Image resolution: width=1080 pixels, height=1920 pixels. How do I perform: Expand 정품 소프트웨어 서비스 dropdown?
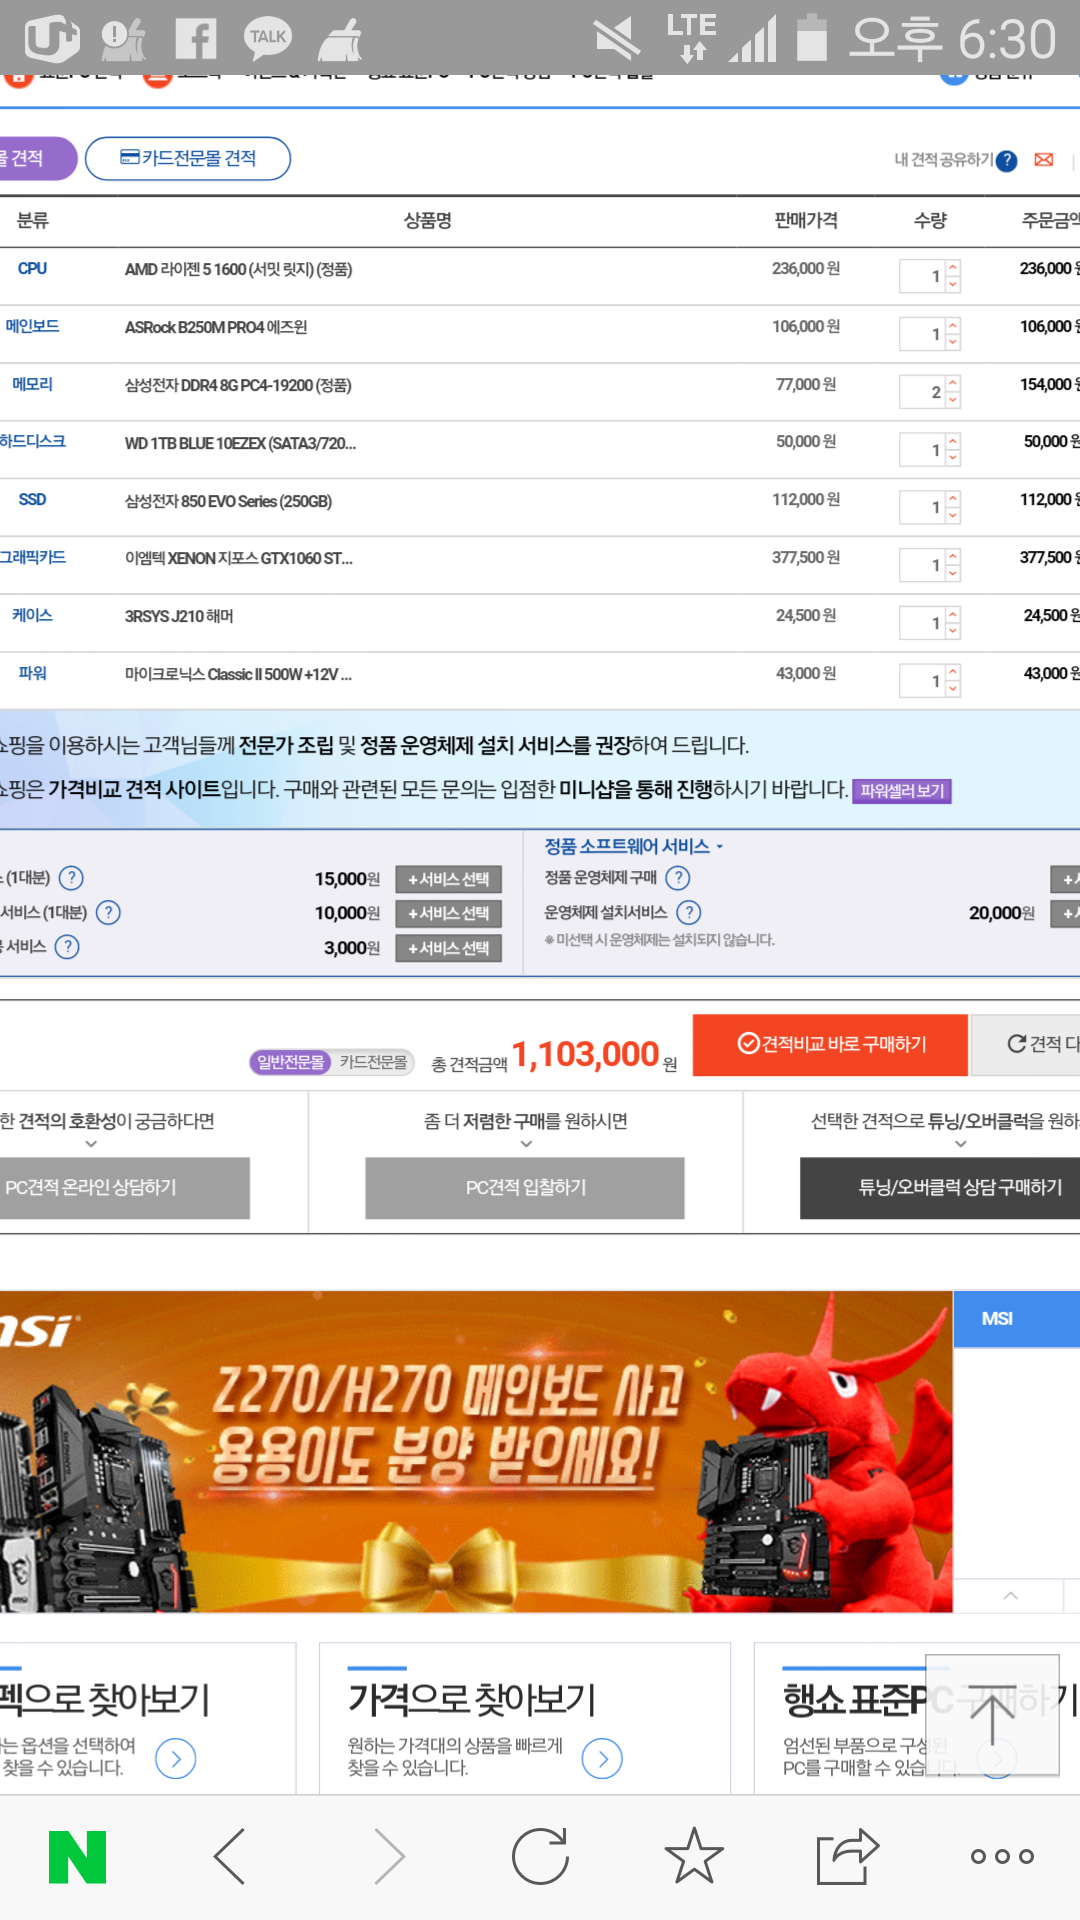(x=633, y=847)
